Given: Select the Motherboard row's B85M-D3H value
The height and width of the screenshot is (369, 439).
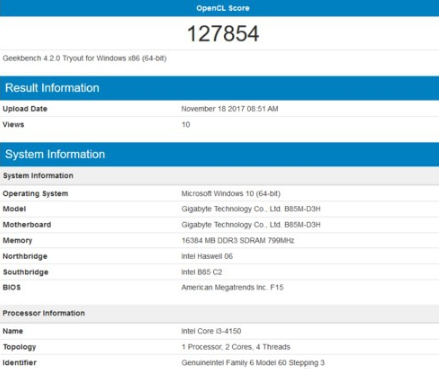Looking at the screenshot, I should (x=251, y=225).
